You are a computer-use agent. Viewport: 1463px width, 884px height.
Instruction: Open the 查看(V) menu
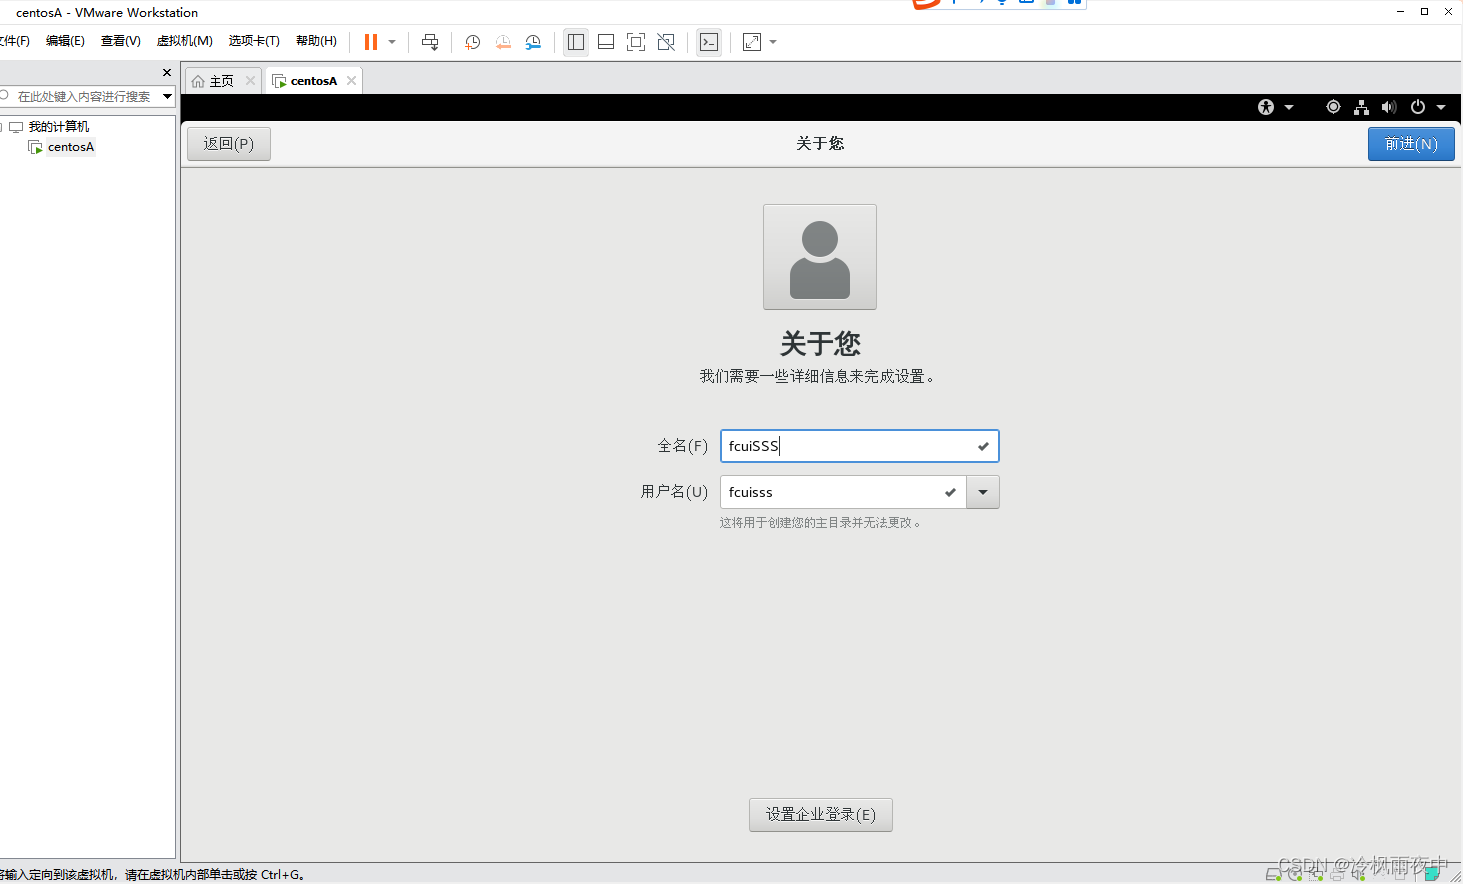point(121,41)
